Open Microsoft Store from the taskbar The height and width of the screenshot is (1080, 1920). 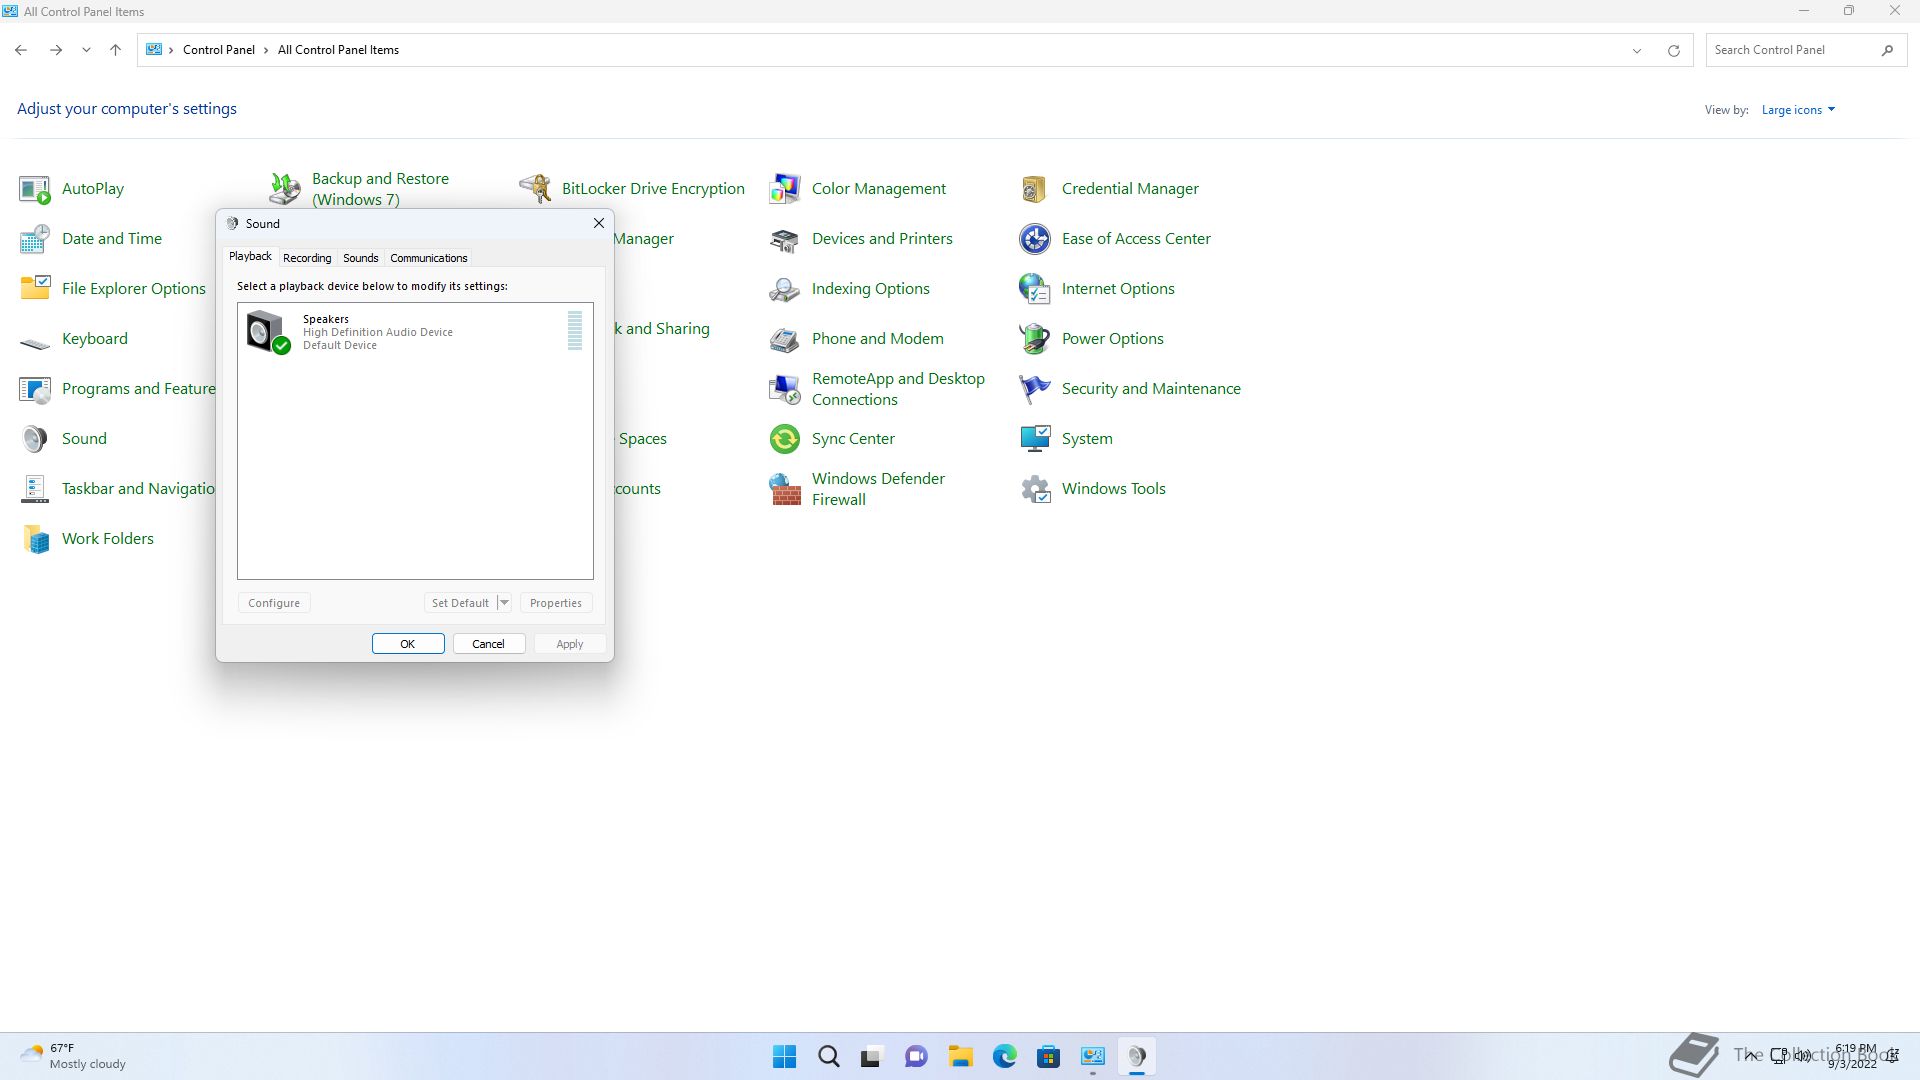click(1049, 1057)
